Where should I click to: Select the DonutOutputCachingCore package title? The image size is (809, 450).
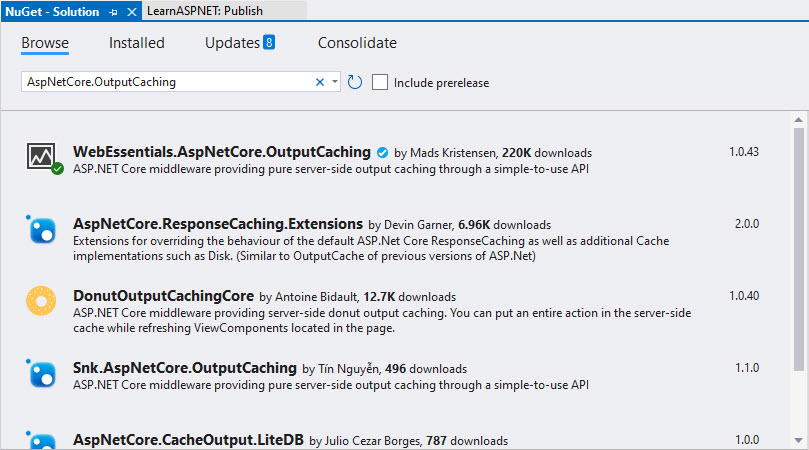click(x=164, y=296)
